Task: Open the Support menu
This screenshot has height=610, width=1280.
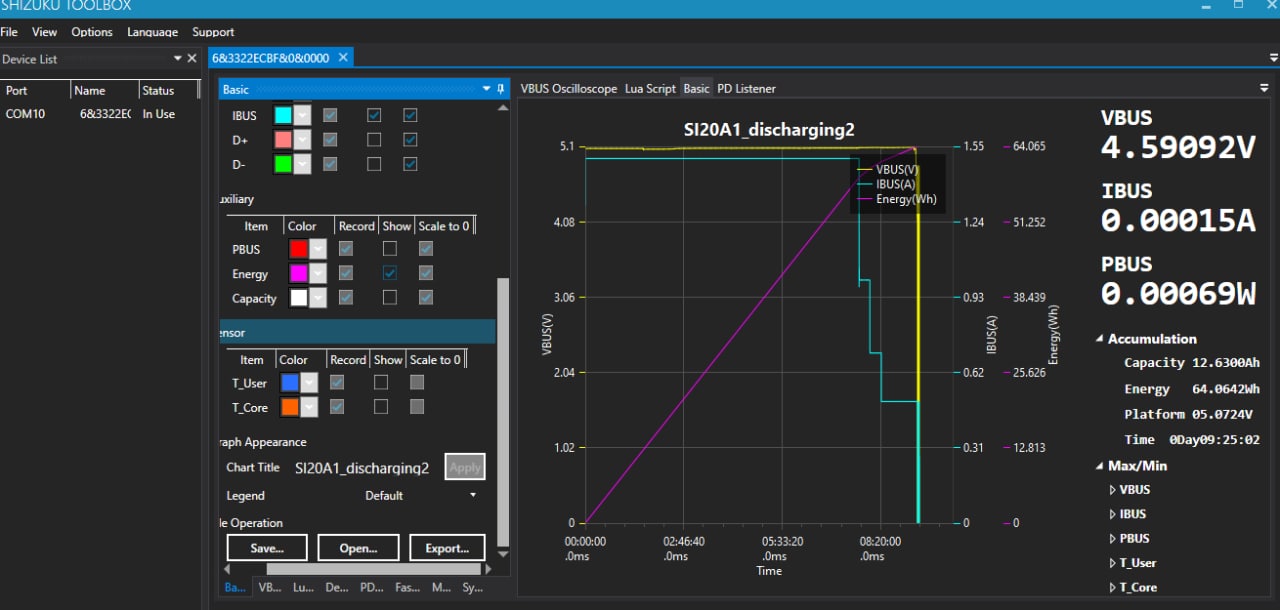Action: (213, 32)
